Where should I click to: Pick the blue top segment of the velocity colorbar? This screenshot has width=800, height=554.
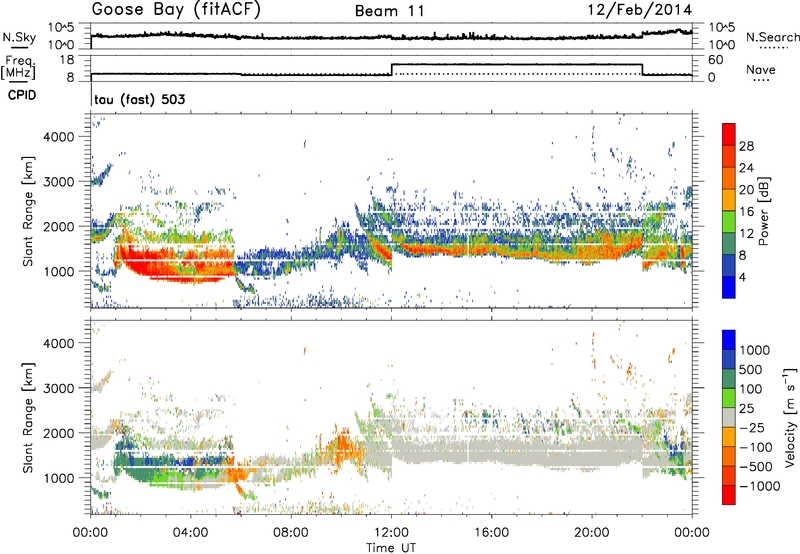coord(729,340)
